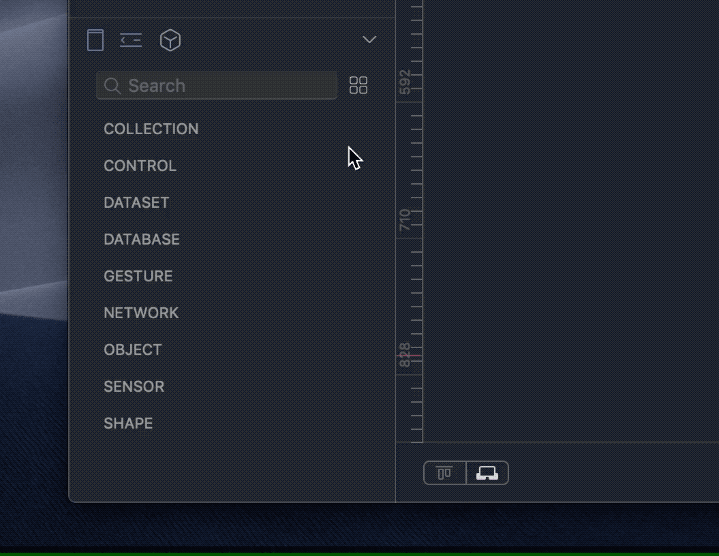Click the search magnifier icon
Image resolution: width=719 pixels, height=556 pixels.
(112, 86)
